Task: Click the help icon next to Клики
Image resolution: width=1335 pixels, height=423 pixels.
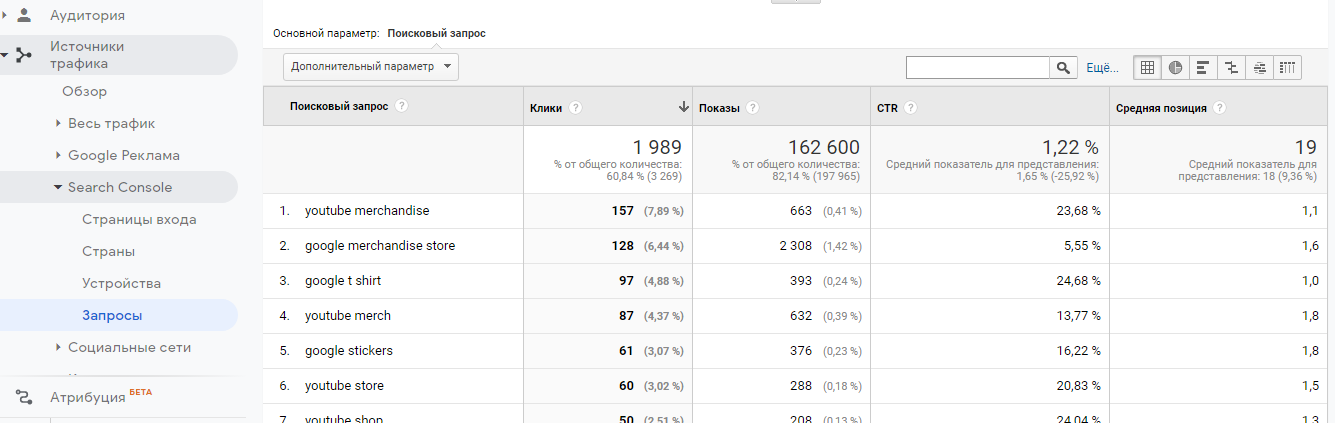Action: click(576, 108)
